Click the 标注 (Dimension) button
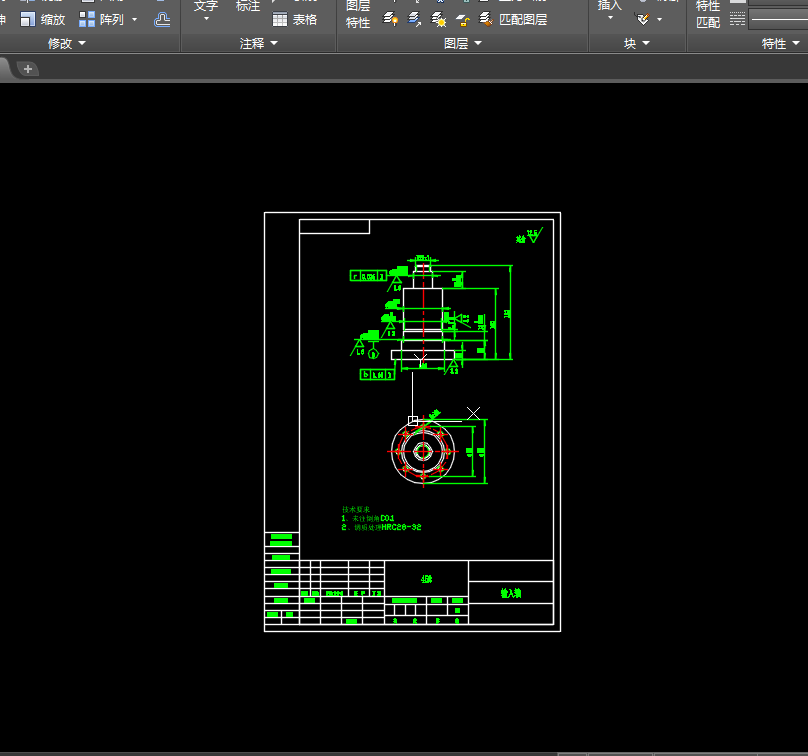808x756 pixels. (x=248, y=6)
